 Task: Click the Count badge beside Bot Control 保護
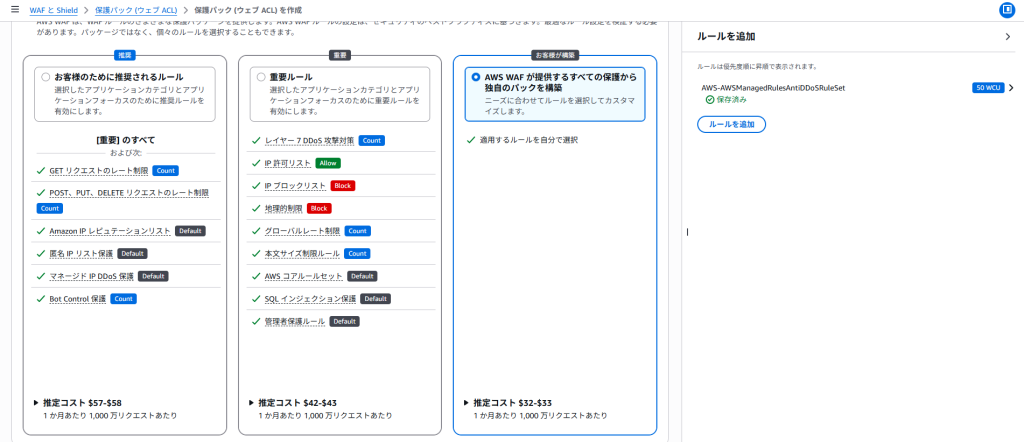click(x=124, y=299)
